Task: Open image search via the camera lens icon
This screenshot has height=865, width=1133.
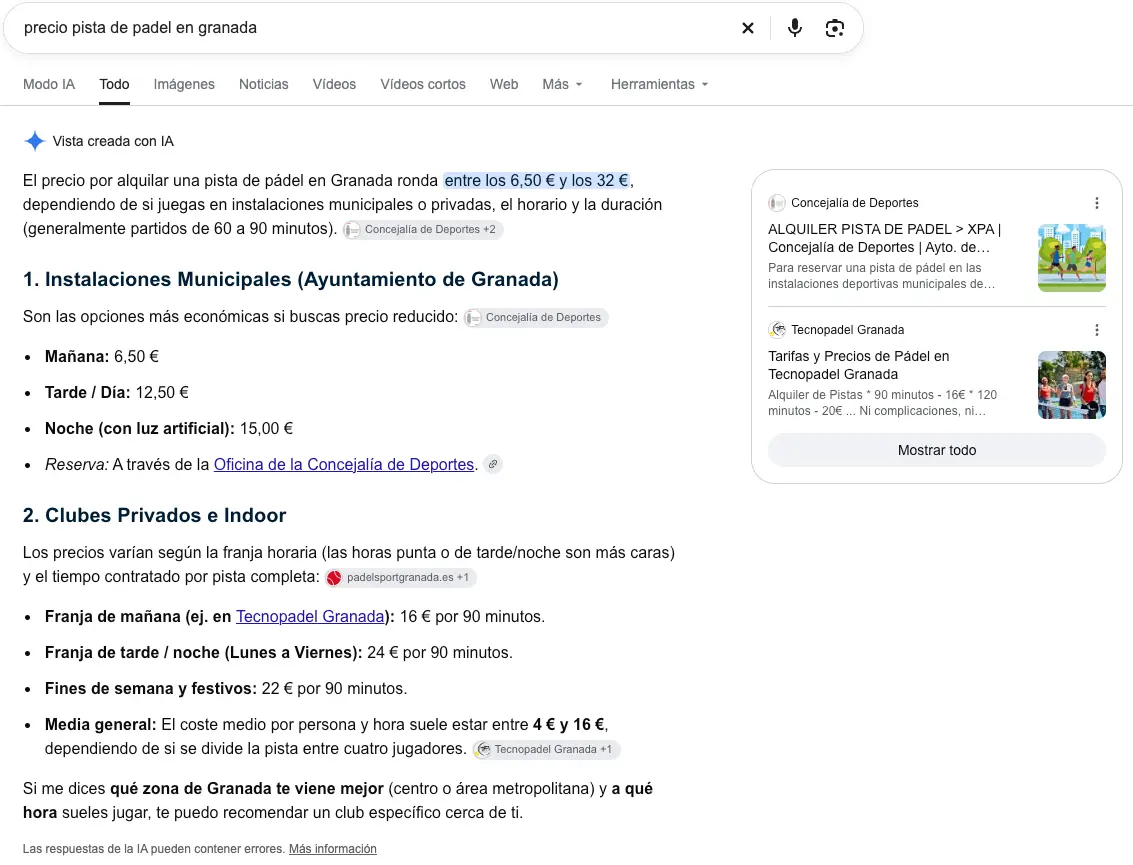Action: coord(835,28)
